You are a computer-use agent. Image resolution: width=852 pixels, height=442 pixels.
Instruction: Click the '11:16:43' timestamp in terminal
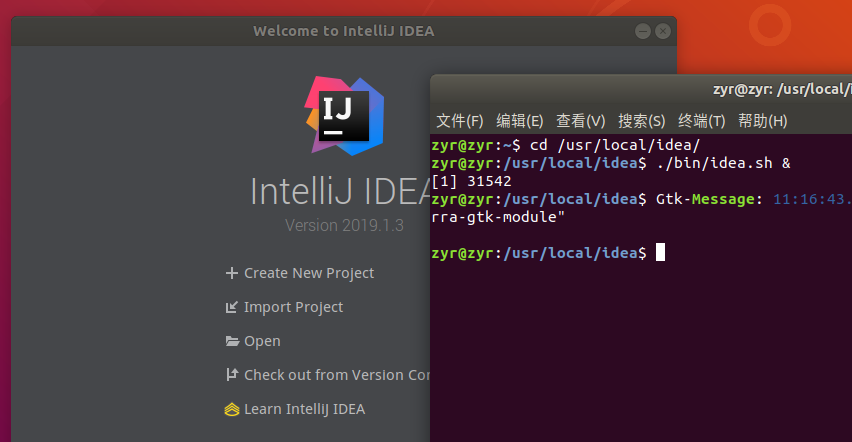pos(810,199)
